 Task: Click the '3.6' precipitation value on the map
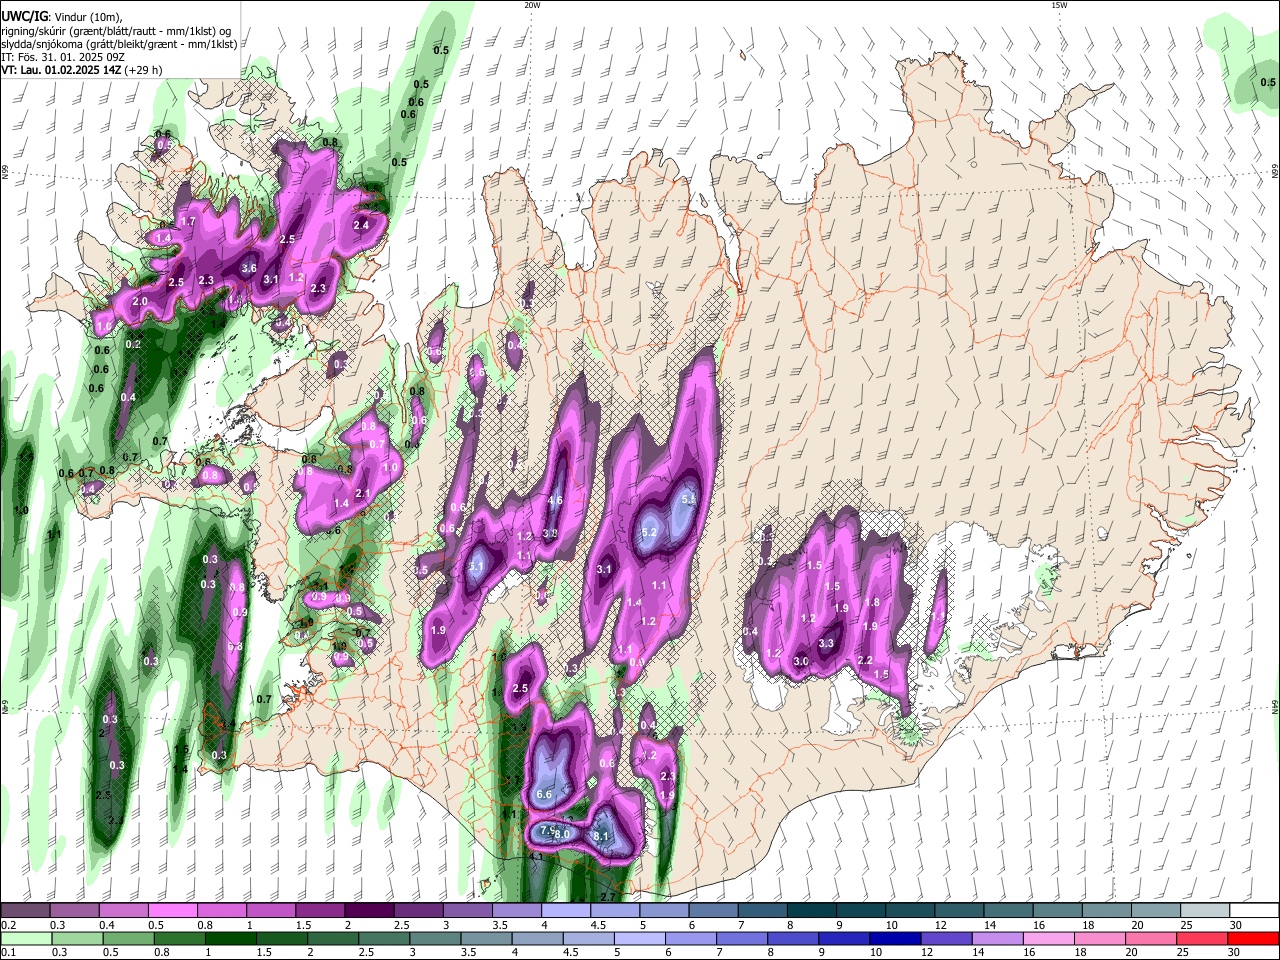pyautogui.click(x=250, y=268)
